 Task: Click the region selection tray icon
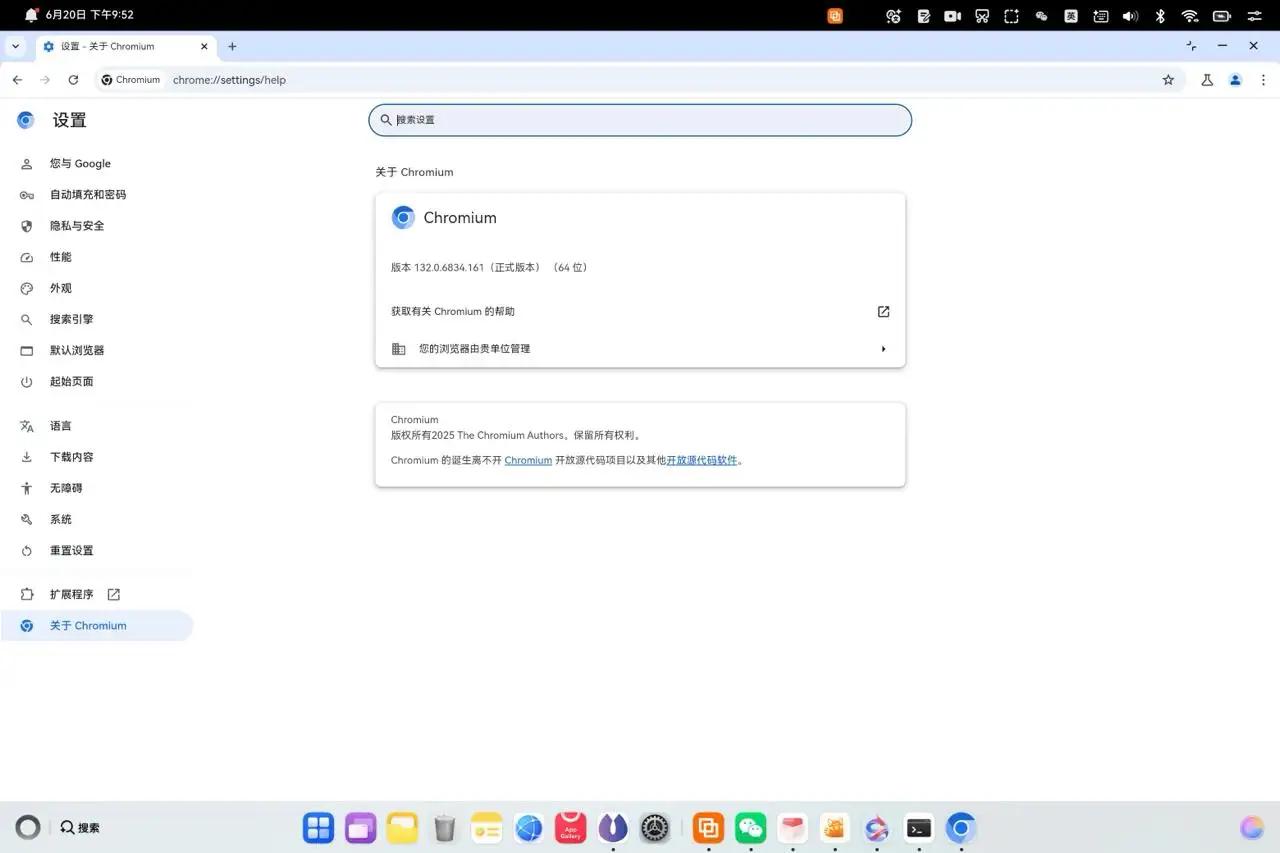[1012, 16]
